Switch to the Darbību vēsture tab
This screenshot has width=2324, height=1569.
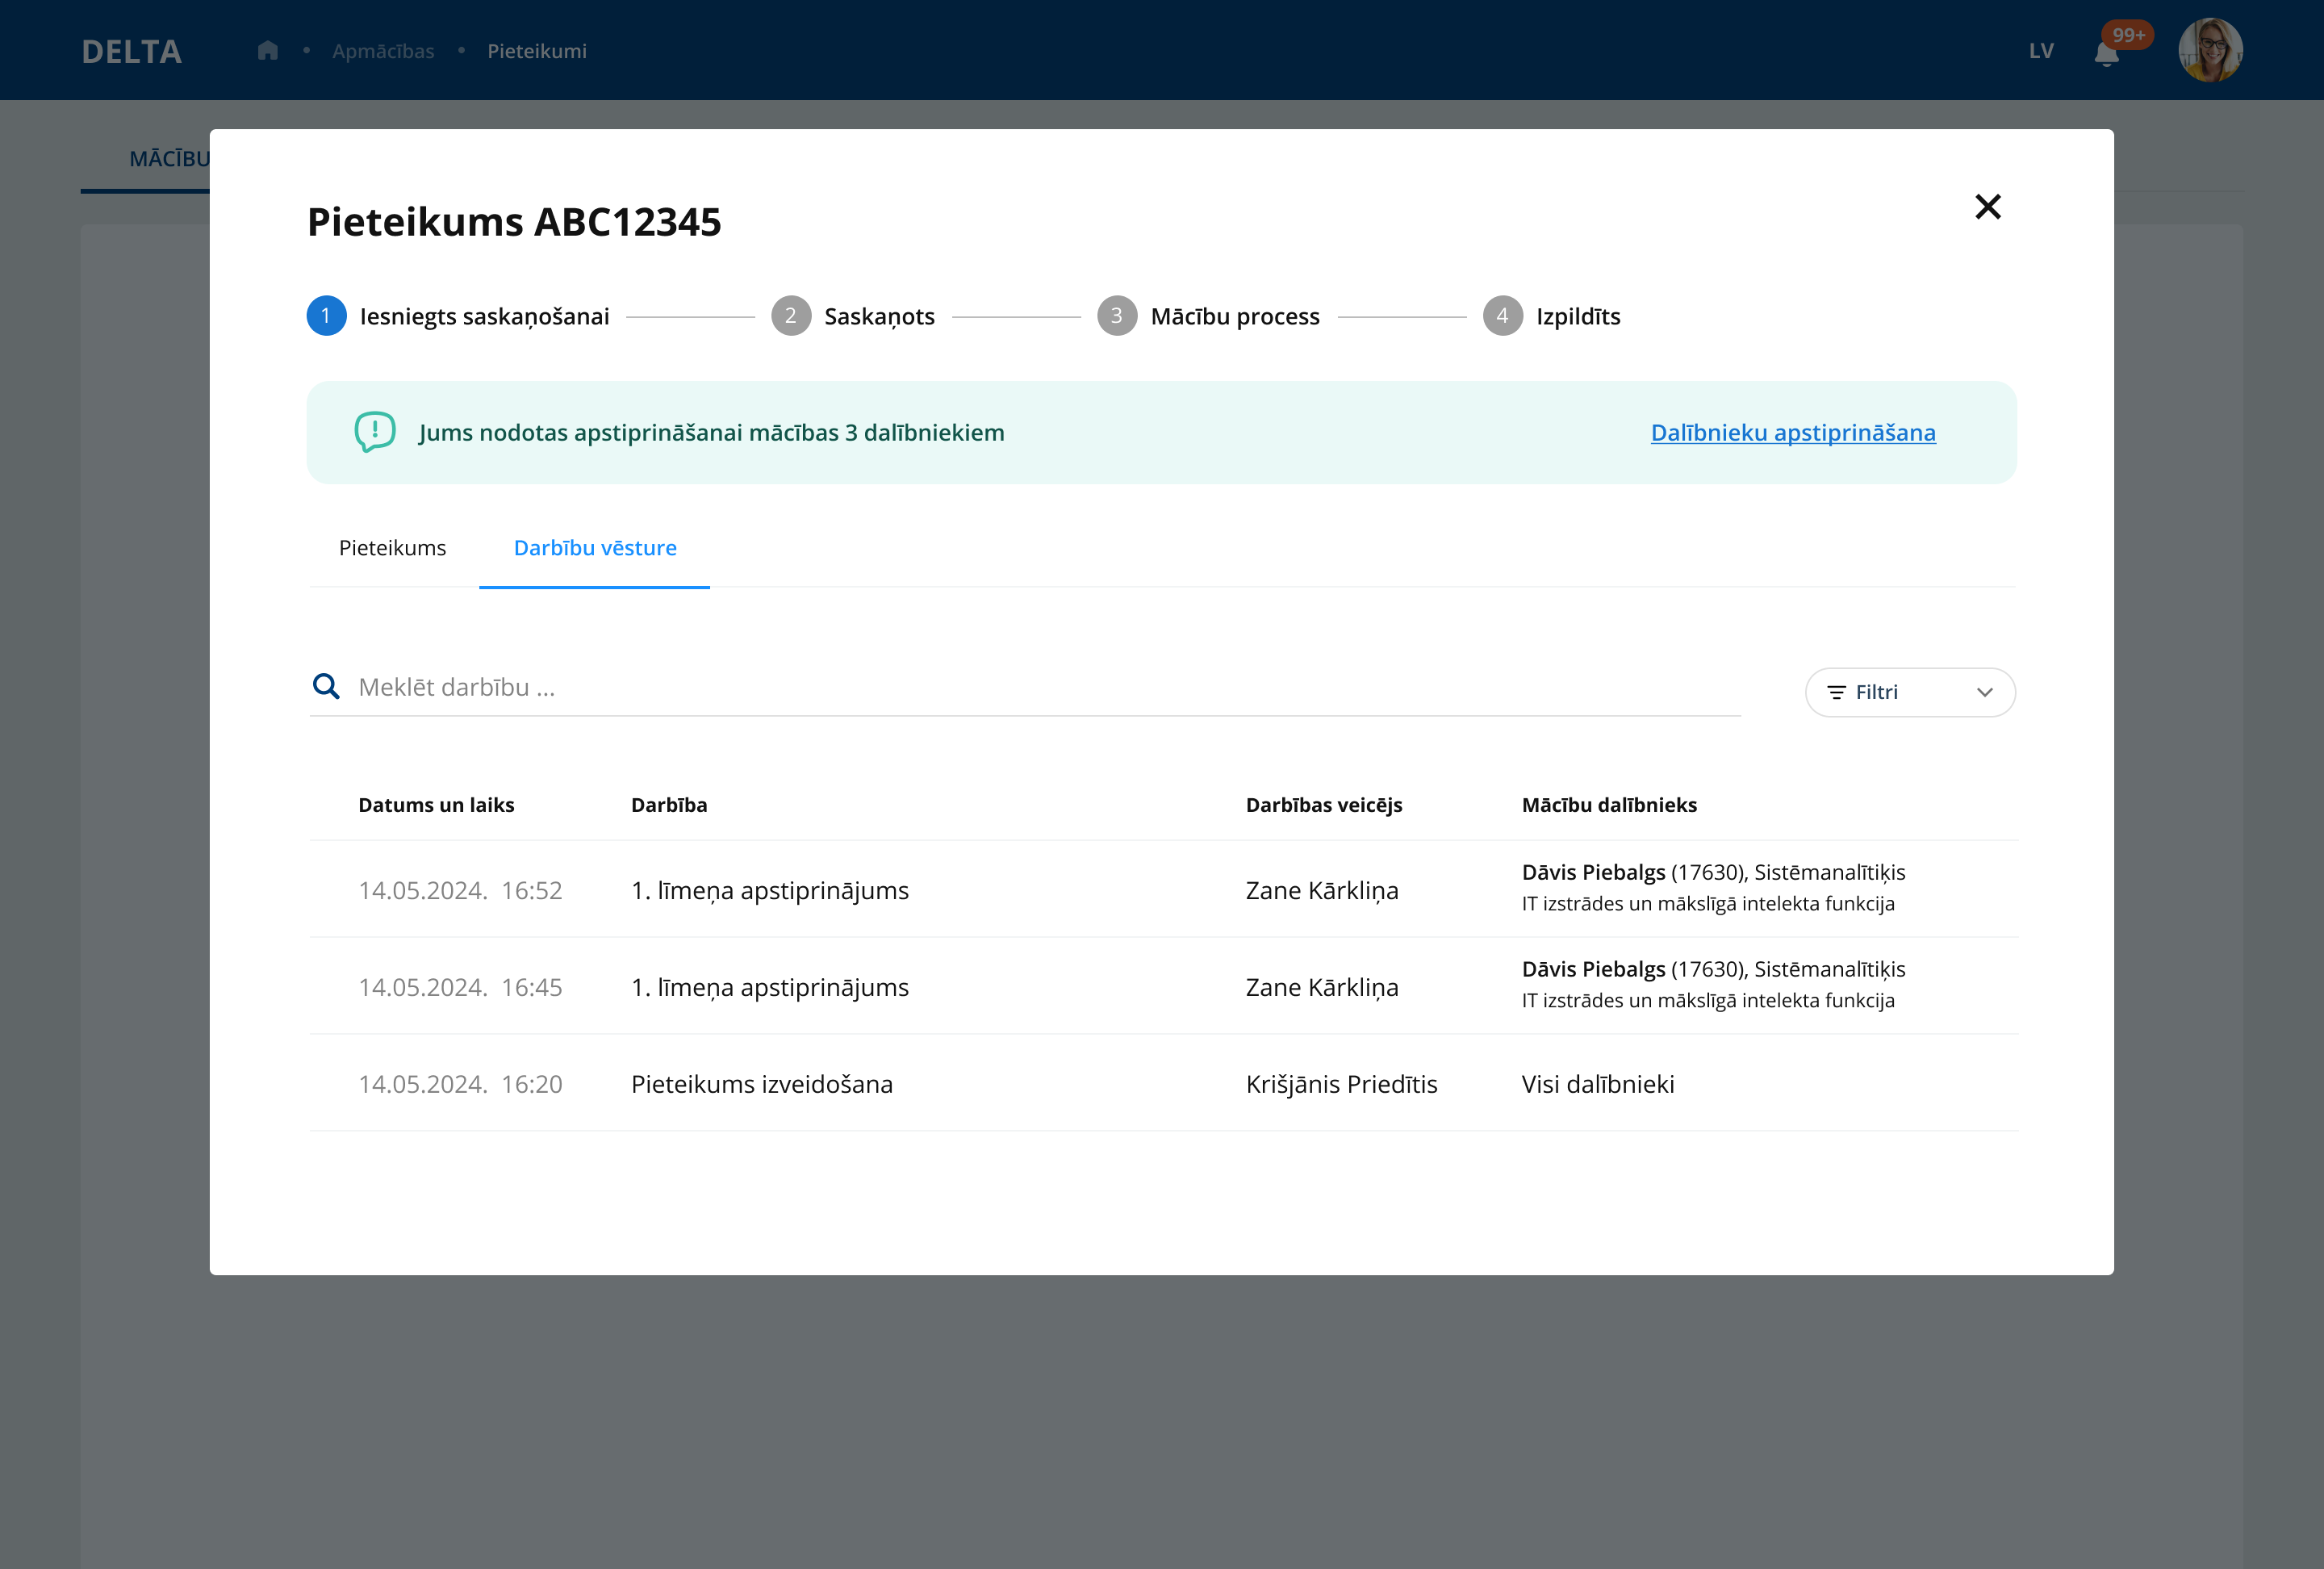coord(595,548)
